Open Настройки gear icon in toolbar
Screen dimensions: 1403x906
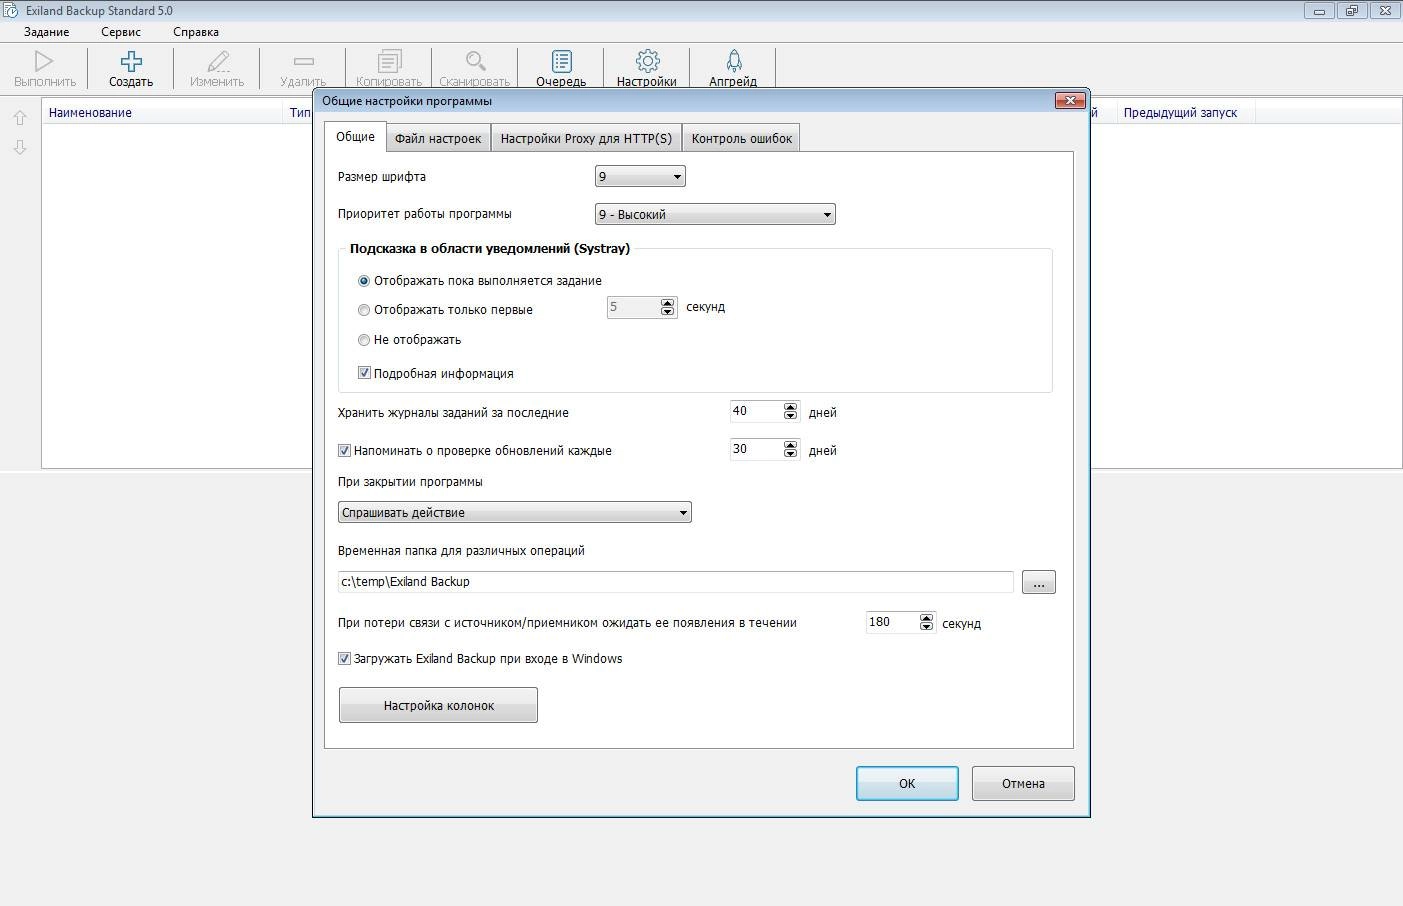pyautogui.click(x=647, y=61)
